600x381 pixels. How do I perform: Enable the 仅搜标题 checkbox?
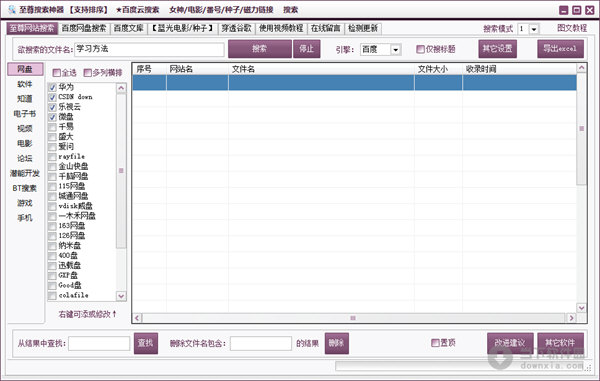420,49
